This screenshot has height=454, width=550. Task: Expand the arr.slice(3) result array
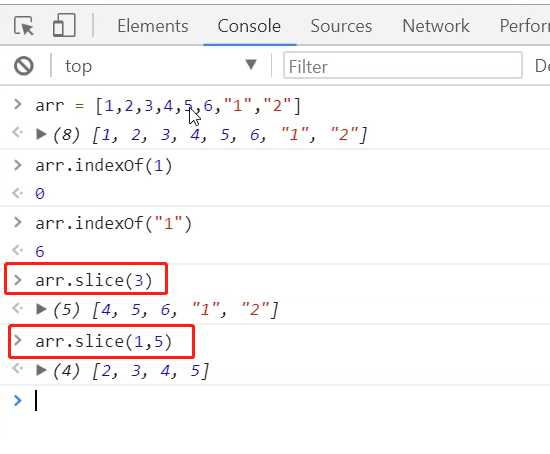click(x=41, y=309)
